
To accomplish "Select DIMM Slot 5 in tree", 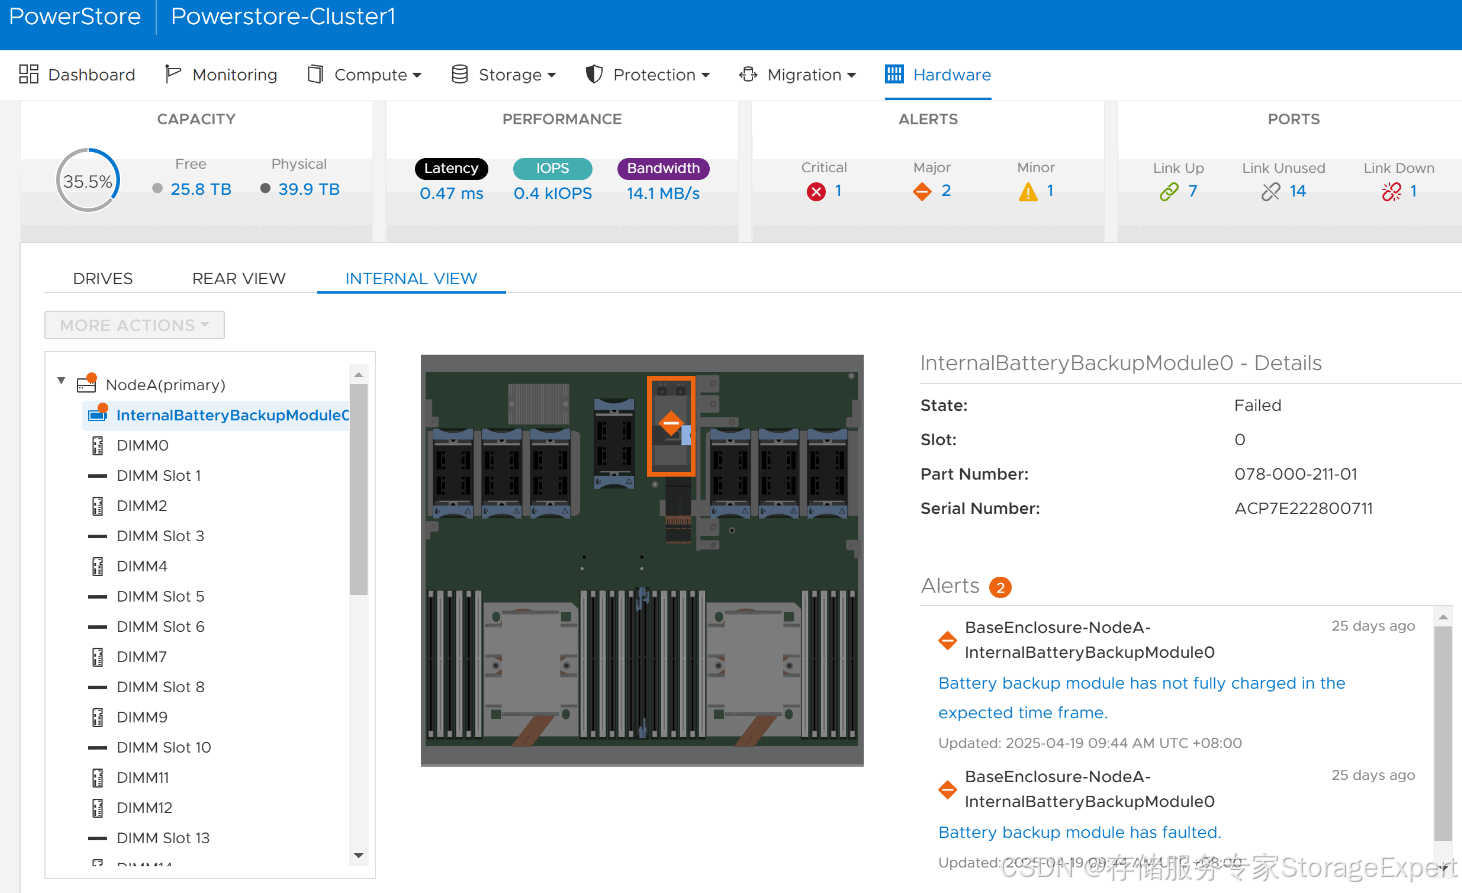I will [160, 596].
